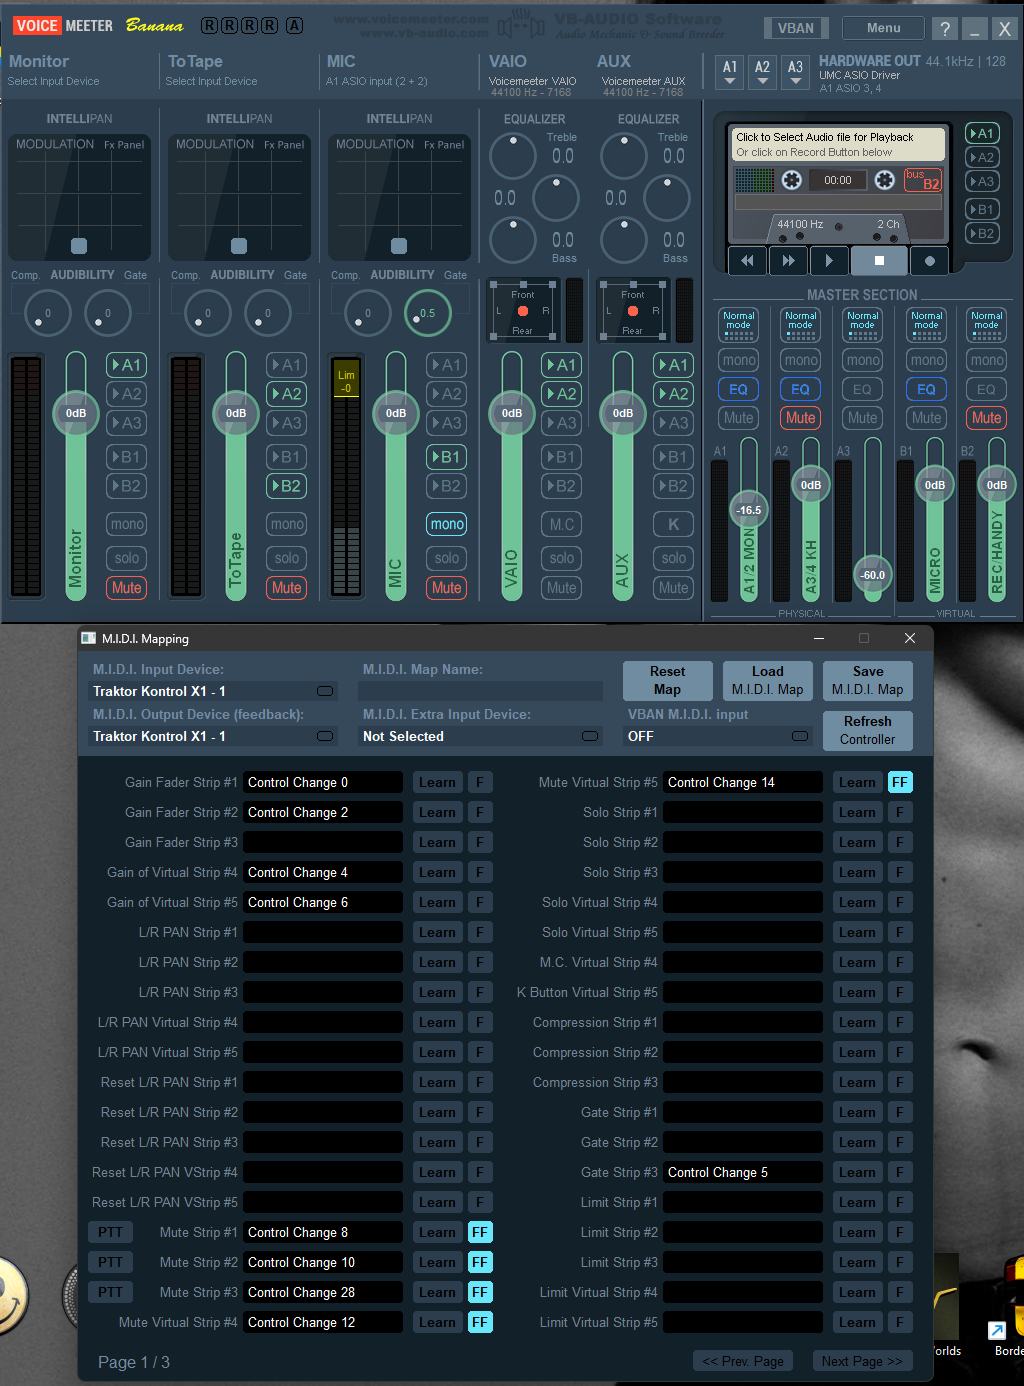Click Mute Strip #3 mapping field

click(x=323, y=1292)
